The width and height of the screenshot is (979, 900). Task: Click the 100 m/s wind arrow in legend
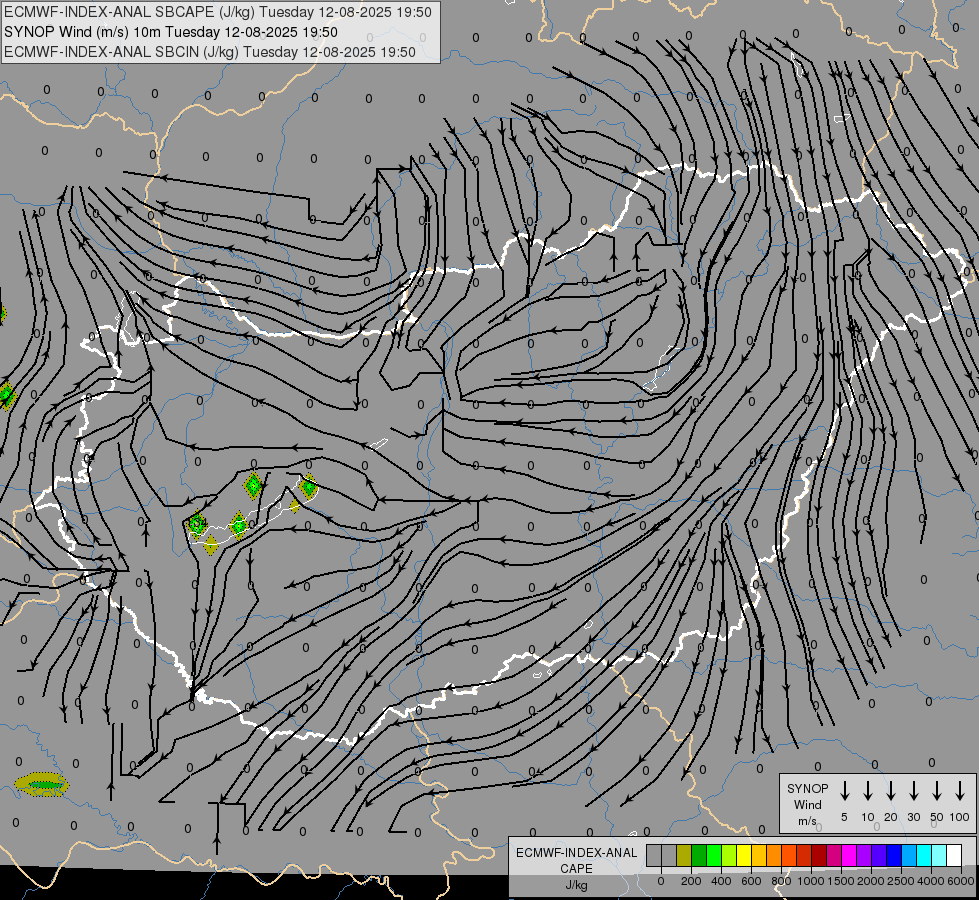[x=960, y=791]
